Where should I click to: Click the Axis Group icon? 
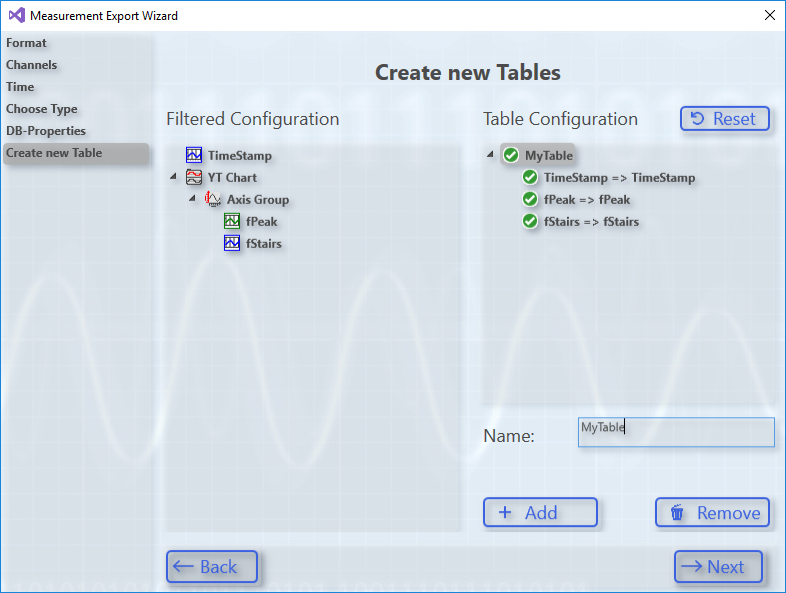coord(213,199)
